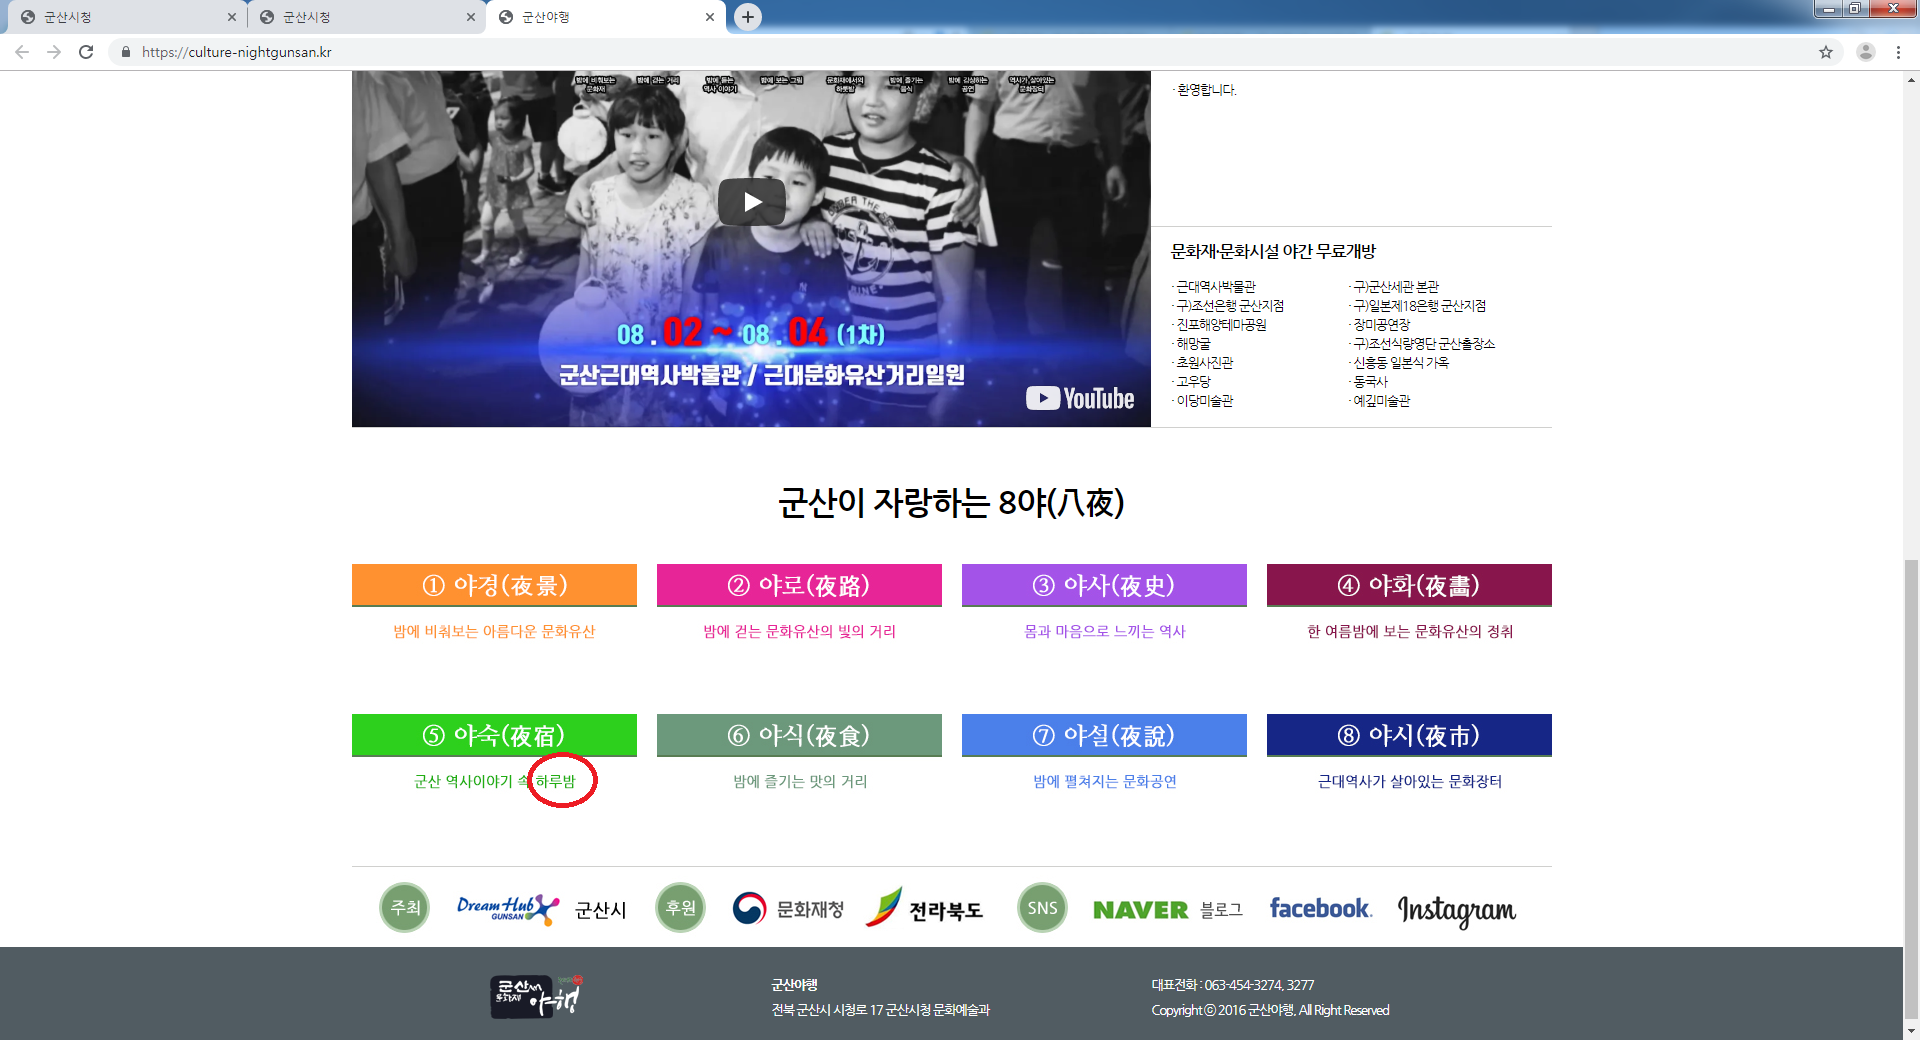This screenshot has height=1040, width=1920.
Task: Select the ① 야경(夜景) orange banner
Action: click(x=494, y=585)
